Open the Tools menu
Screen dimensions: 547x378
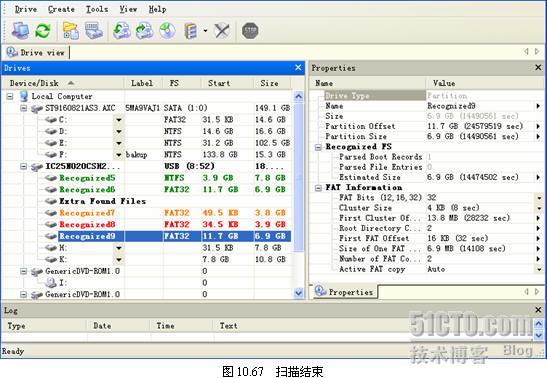[97, 9]
